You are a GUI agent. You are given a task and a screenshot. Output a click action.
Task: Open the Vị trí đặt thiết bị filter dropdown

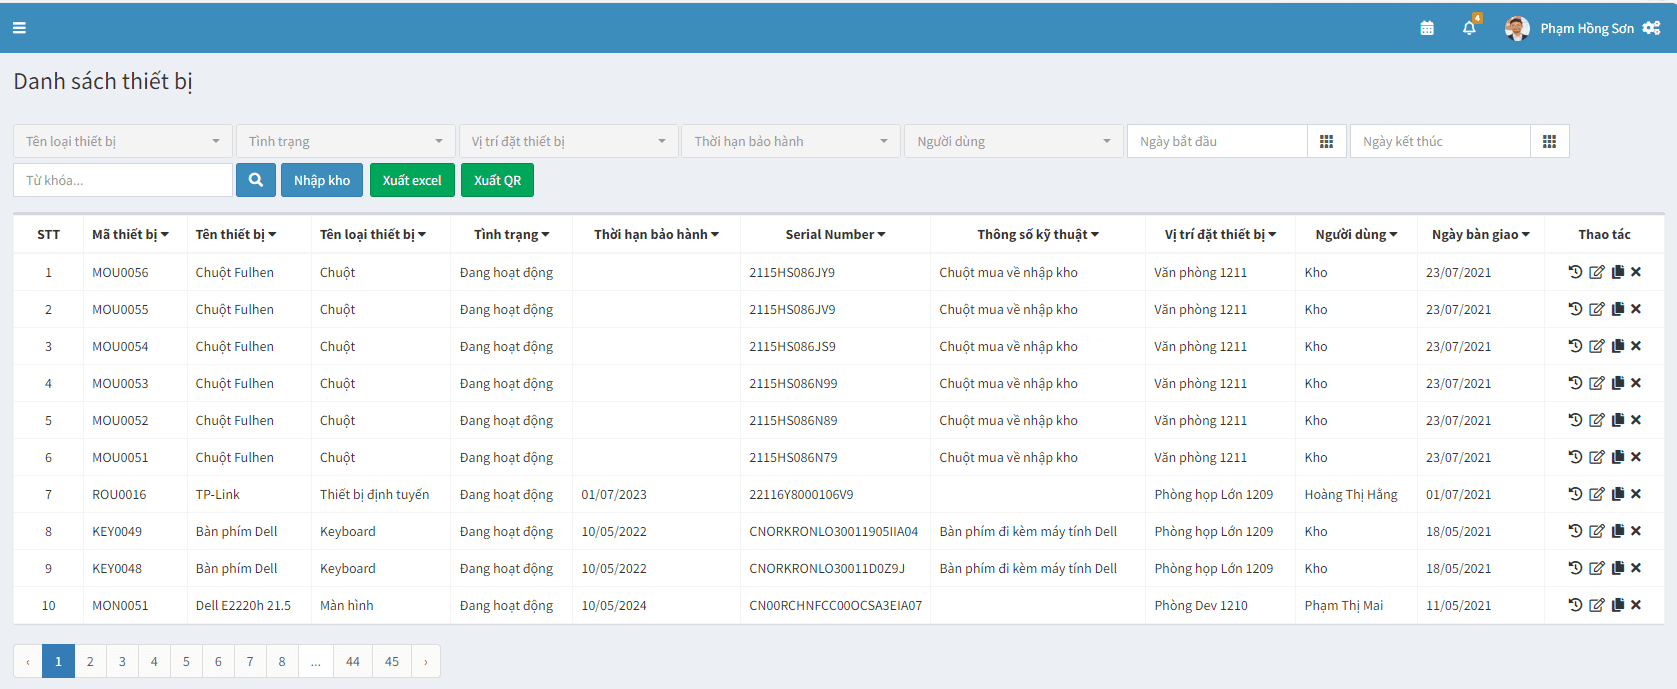point(569,141)
